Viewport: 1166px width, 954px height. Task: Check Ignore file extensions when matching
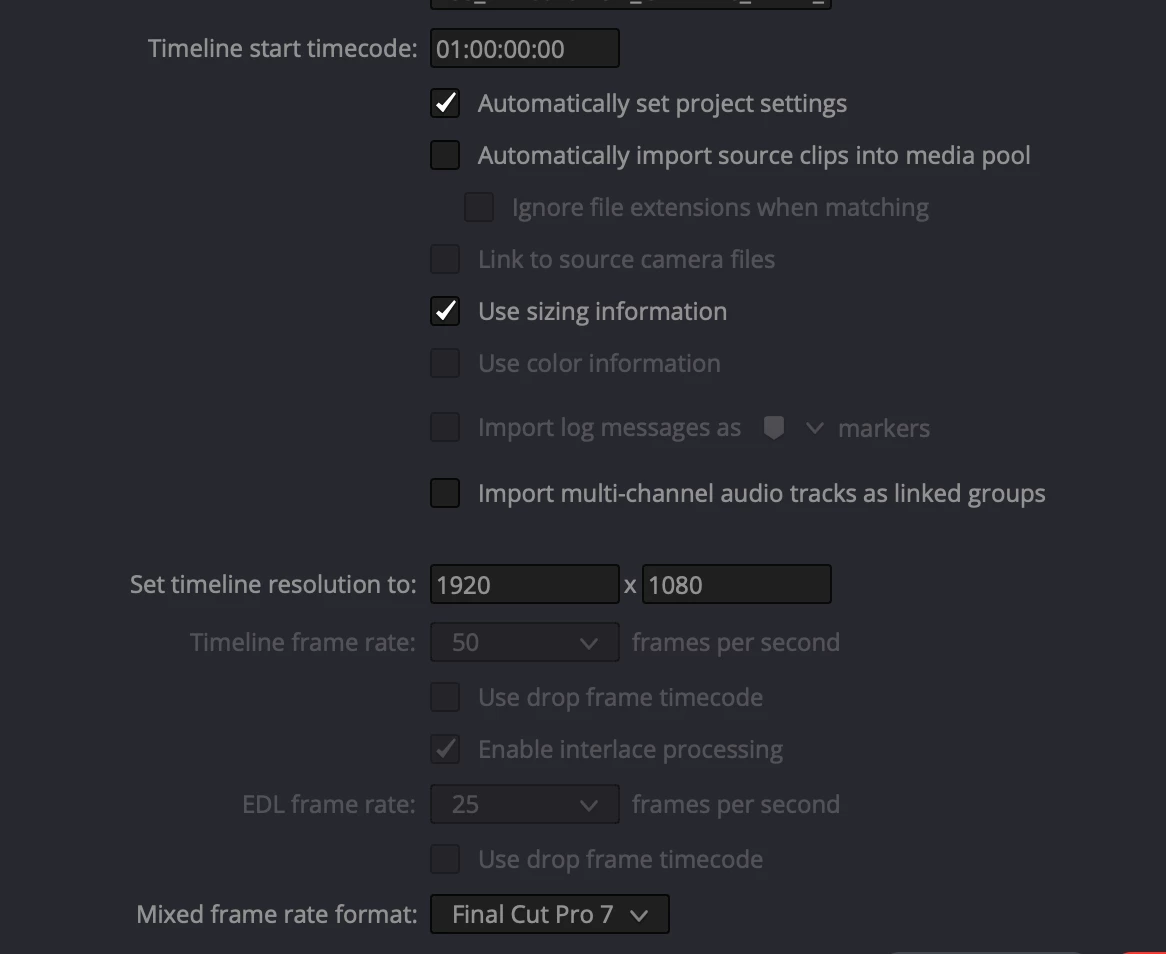479,207
